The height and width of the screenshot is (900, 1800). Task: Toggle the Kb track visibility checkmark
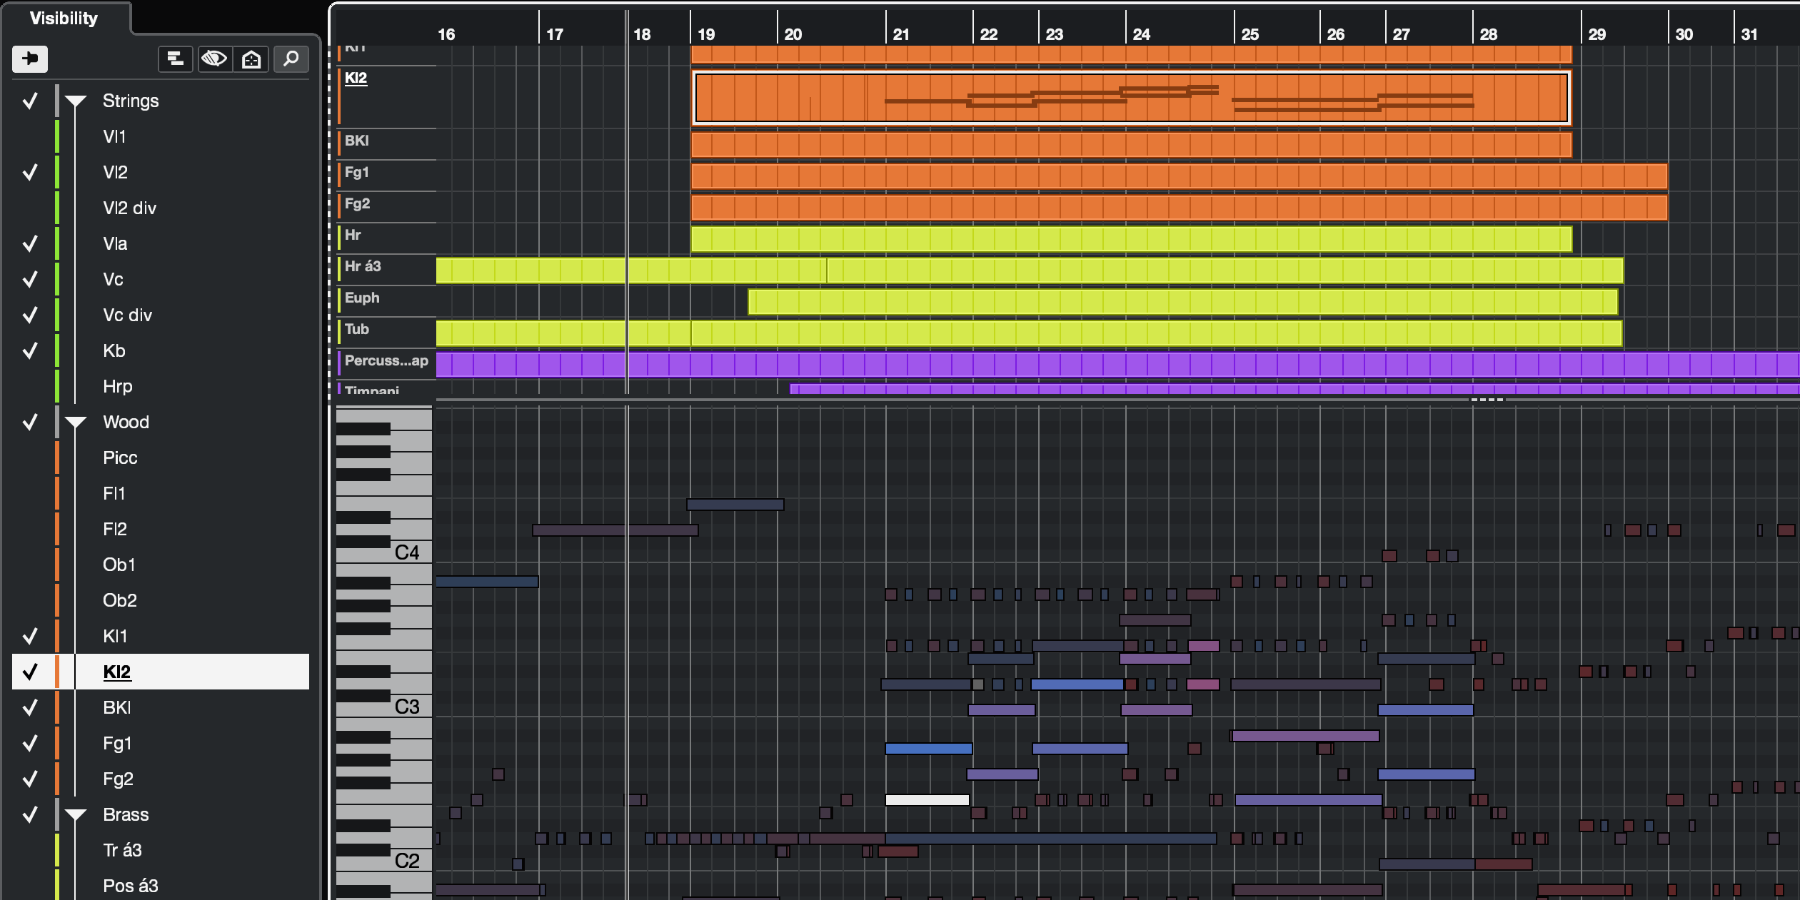click(x=29, y=350)
